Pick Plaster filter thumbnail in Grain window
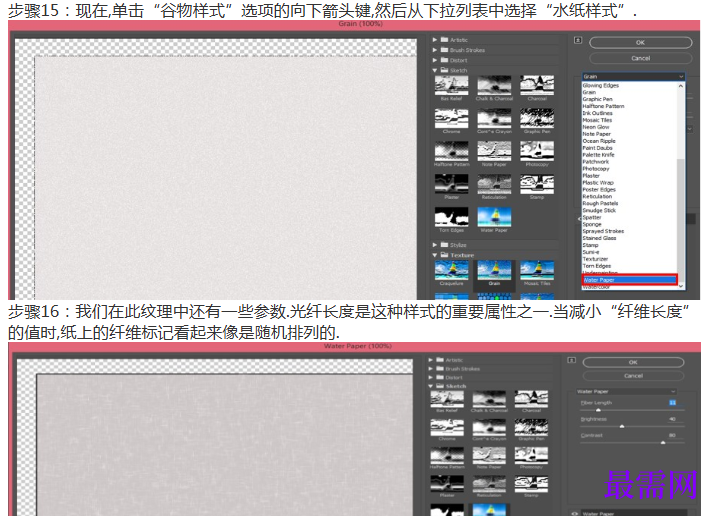Screen dimensions: 716x516 pyautogui.click(x=451, y=184)
